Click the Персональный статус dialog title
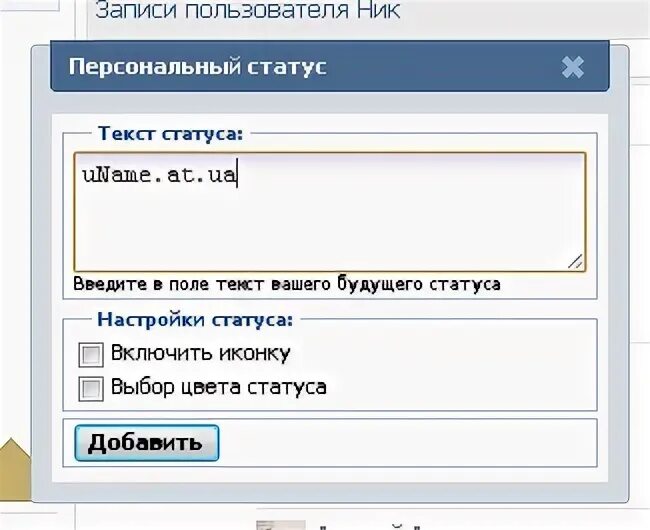 pos(198,67)
